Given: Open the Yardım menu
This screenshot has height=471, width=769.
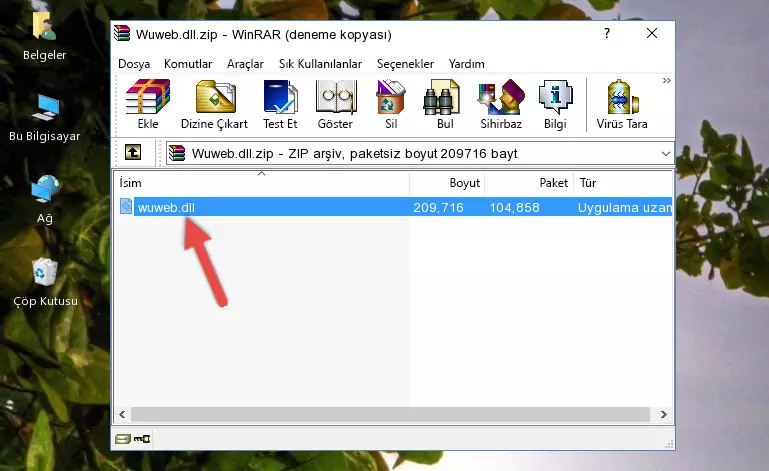Looking at the screenshot, I should coord(466,64).
